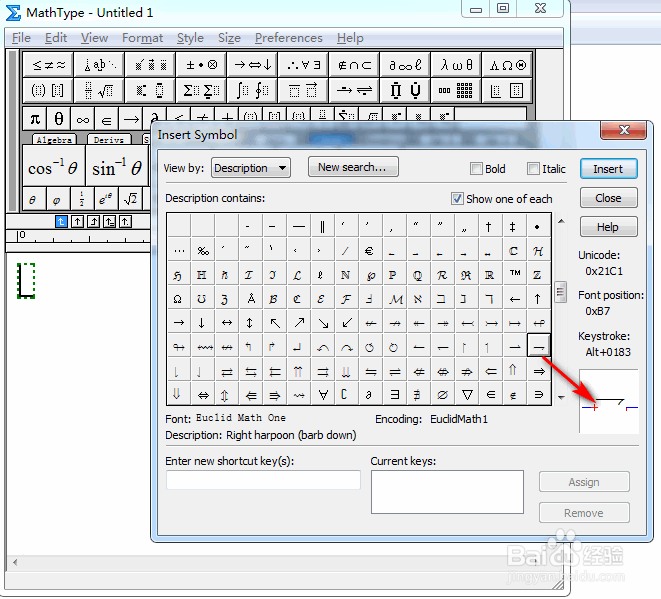The height and width of the screenshot is (599, 661).
Task: Open the summation templates palette
Action: 201,90
